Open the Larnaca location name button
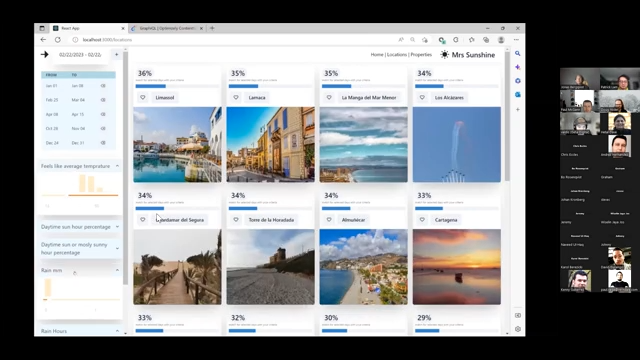 pos(257,98)
